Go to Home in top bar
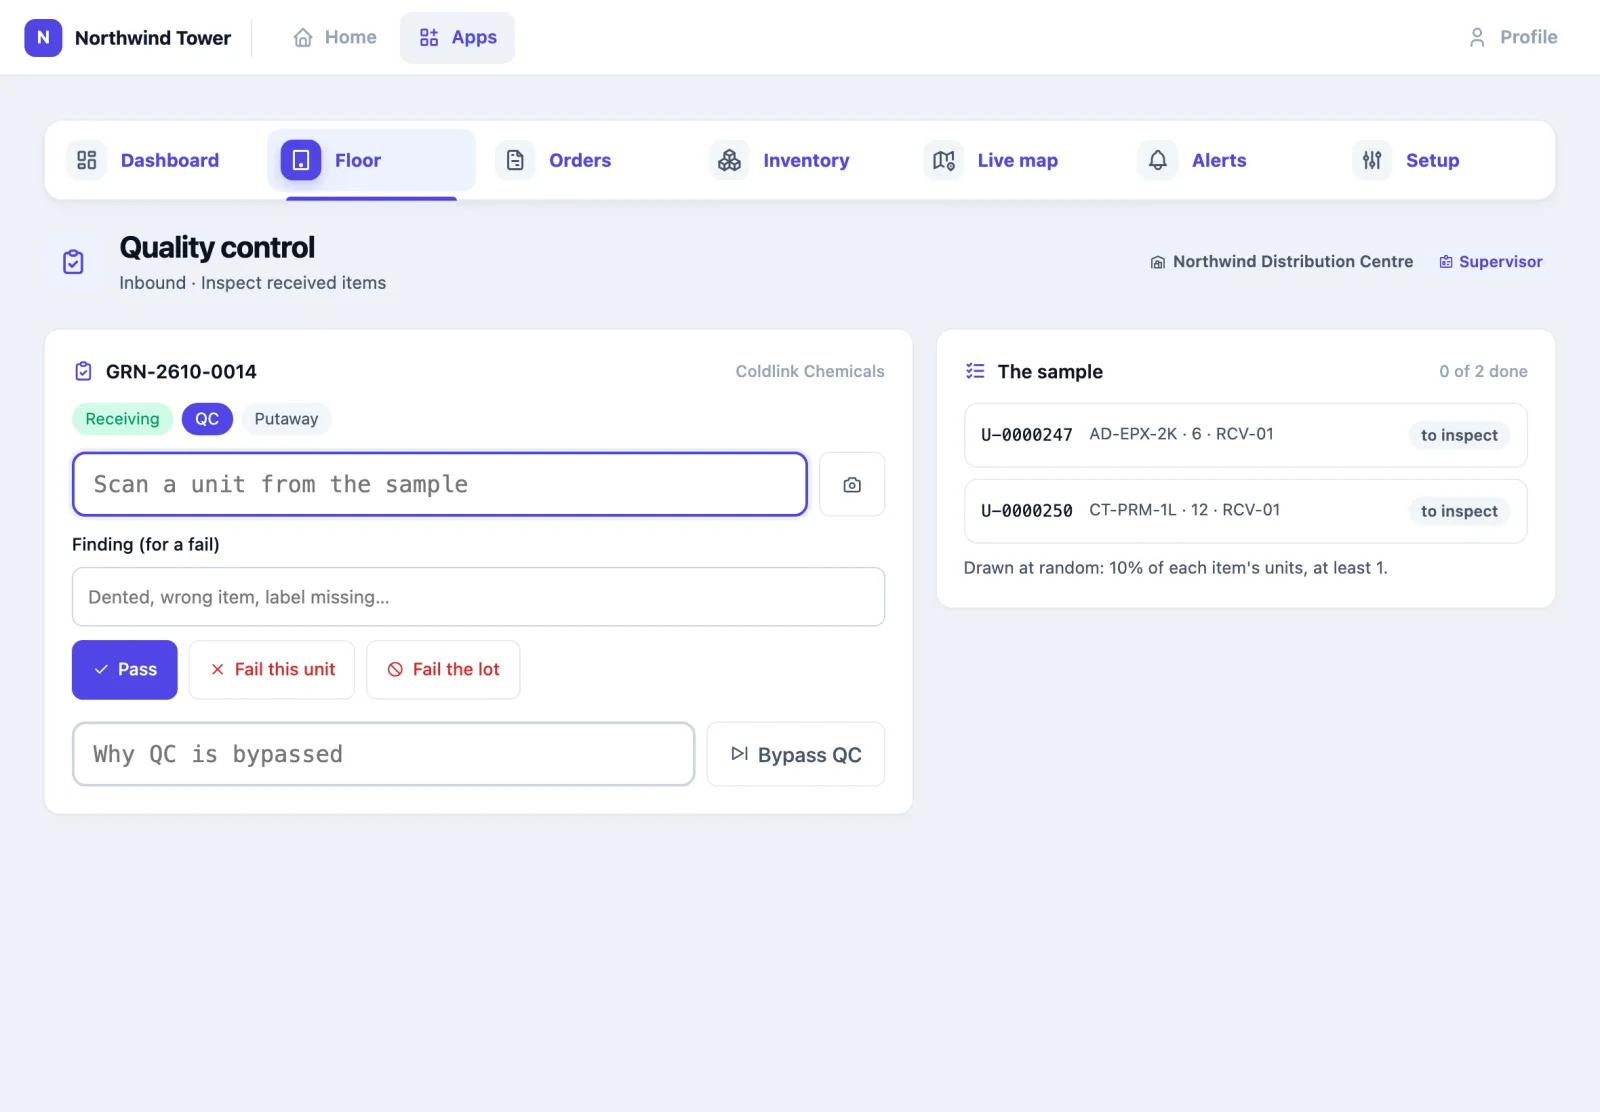Viewport: 1600px width, 1112px height. pos(335,38)
